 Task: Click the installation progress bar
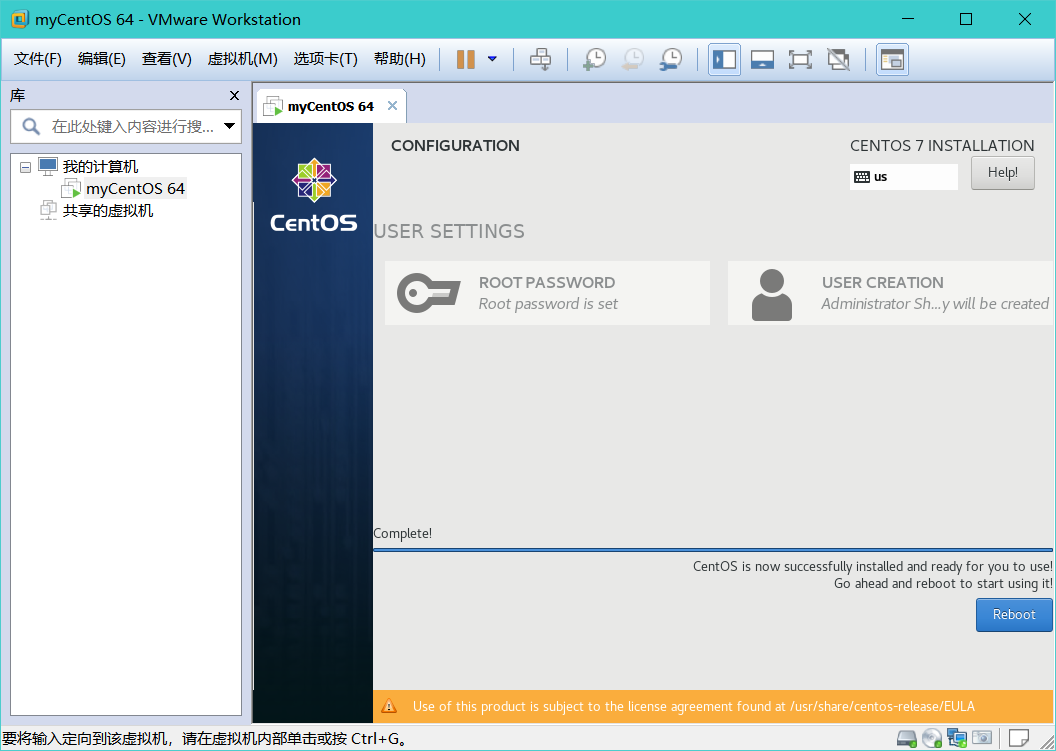pyautogui.click(x=713, y=550)
